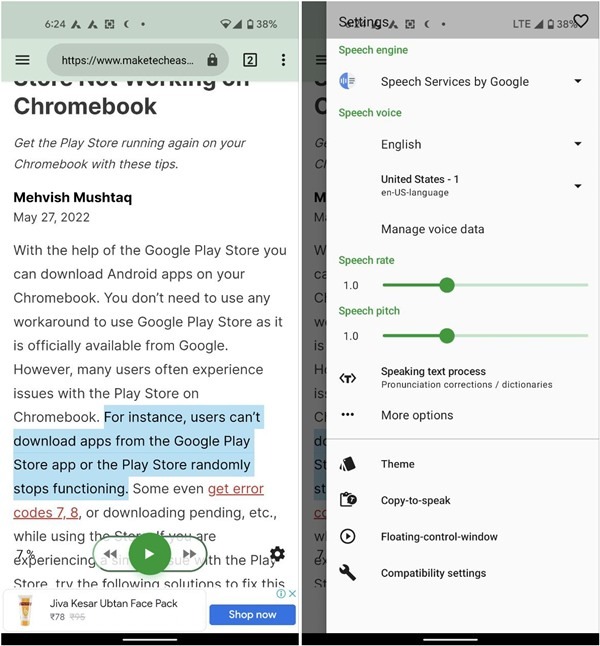This screenshot has width=600, height=646.
Task: Tap the 'Speech engine' section heading
Action: (373, 50)
